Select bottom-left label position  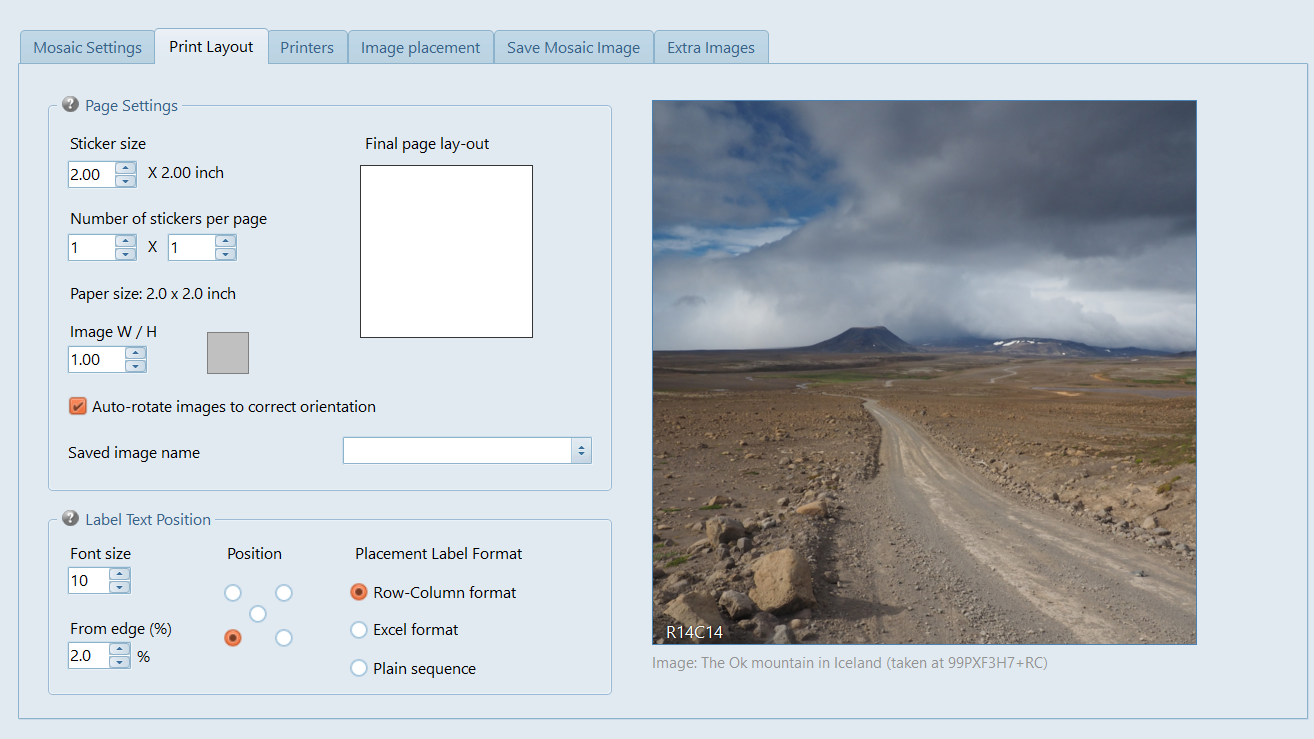click(233, 638)
